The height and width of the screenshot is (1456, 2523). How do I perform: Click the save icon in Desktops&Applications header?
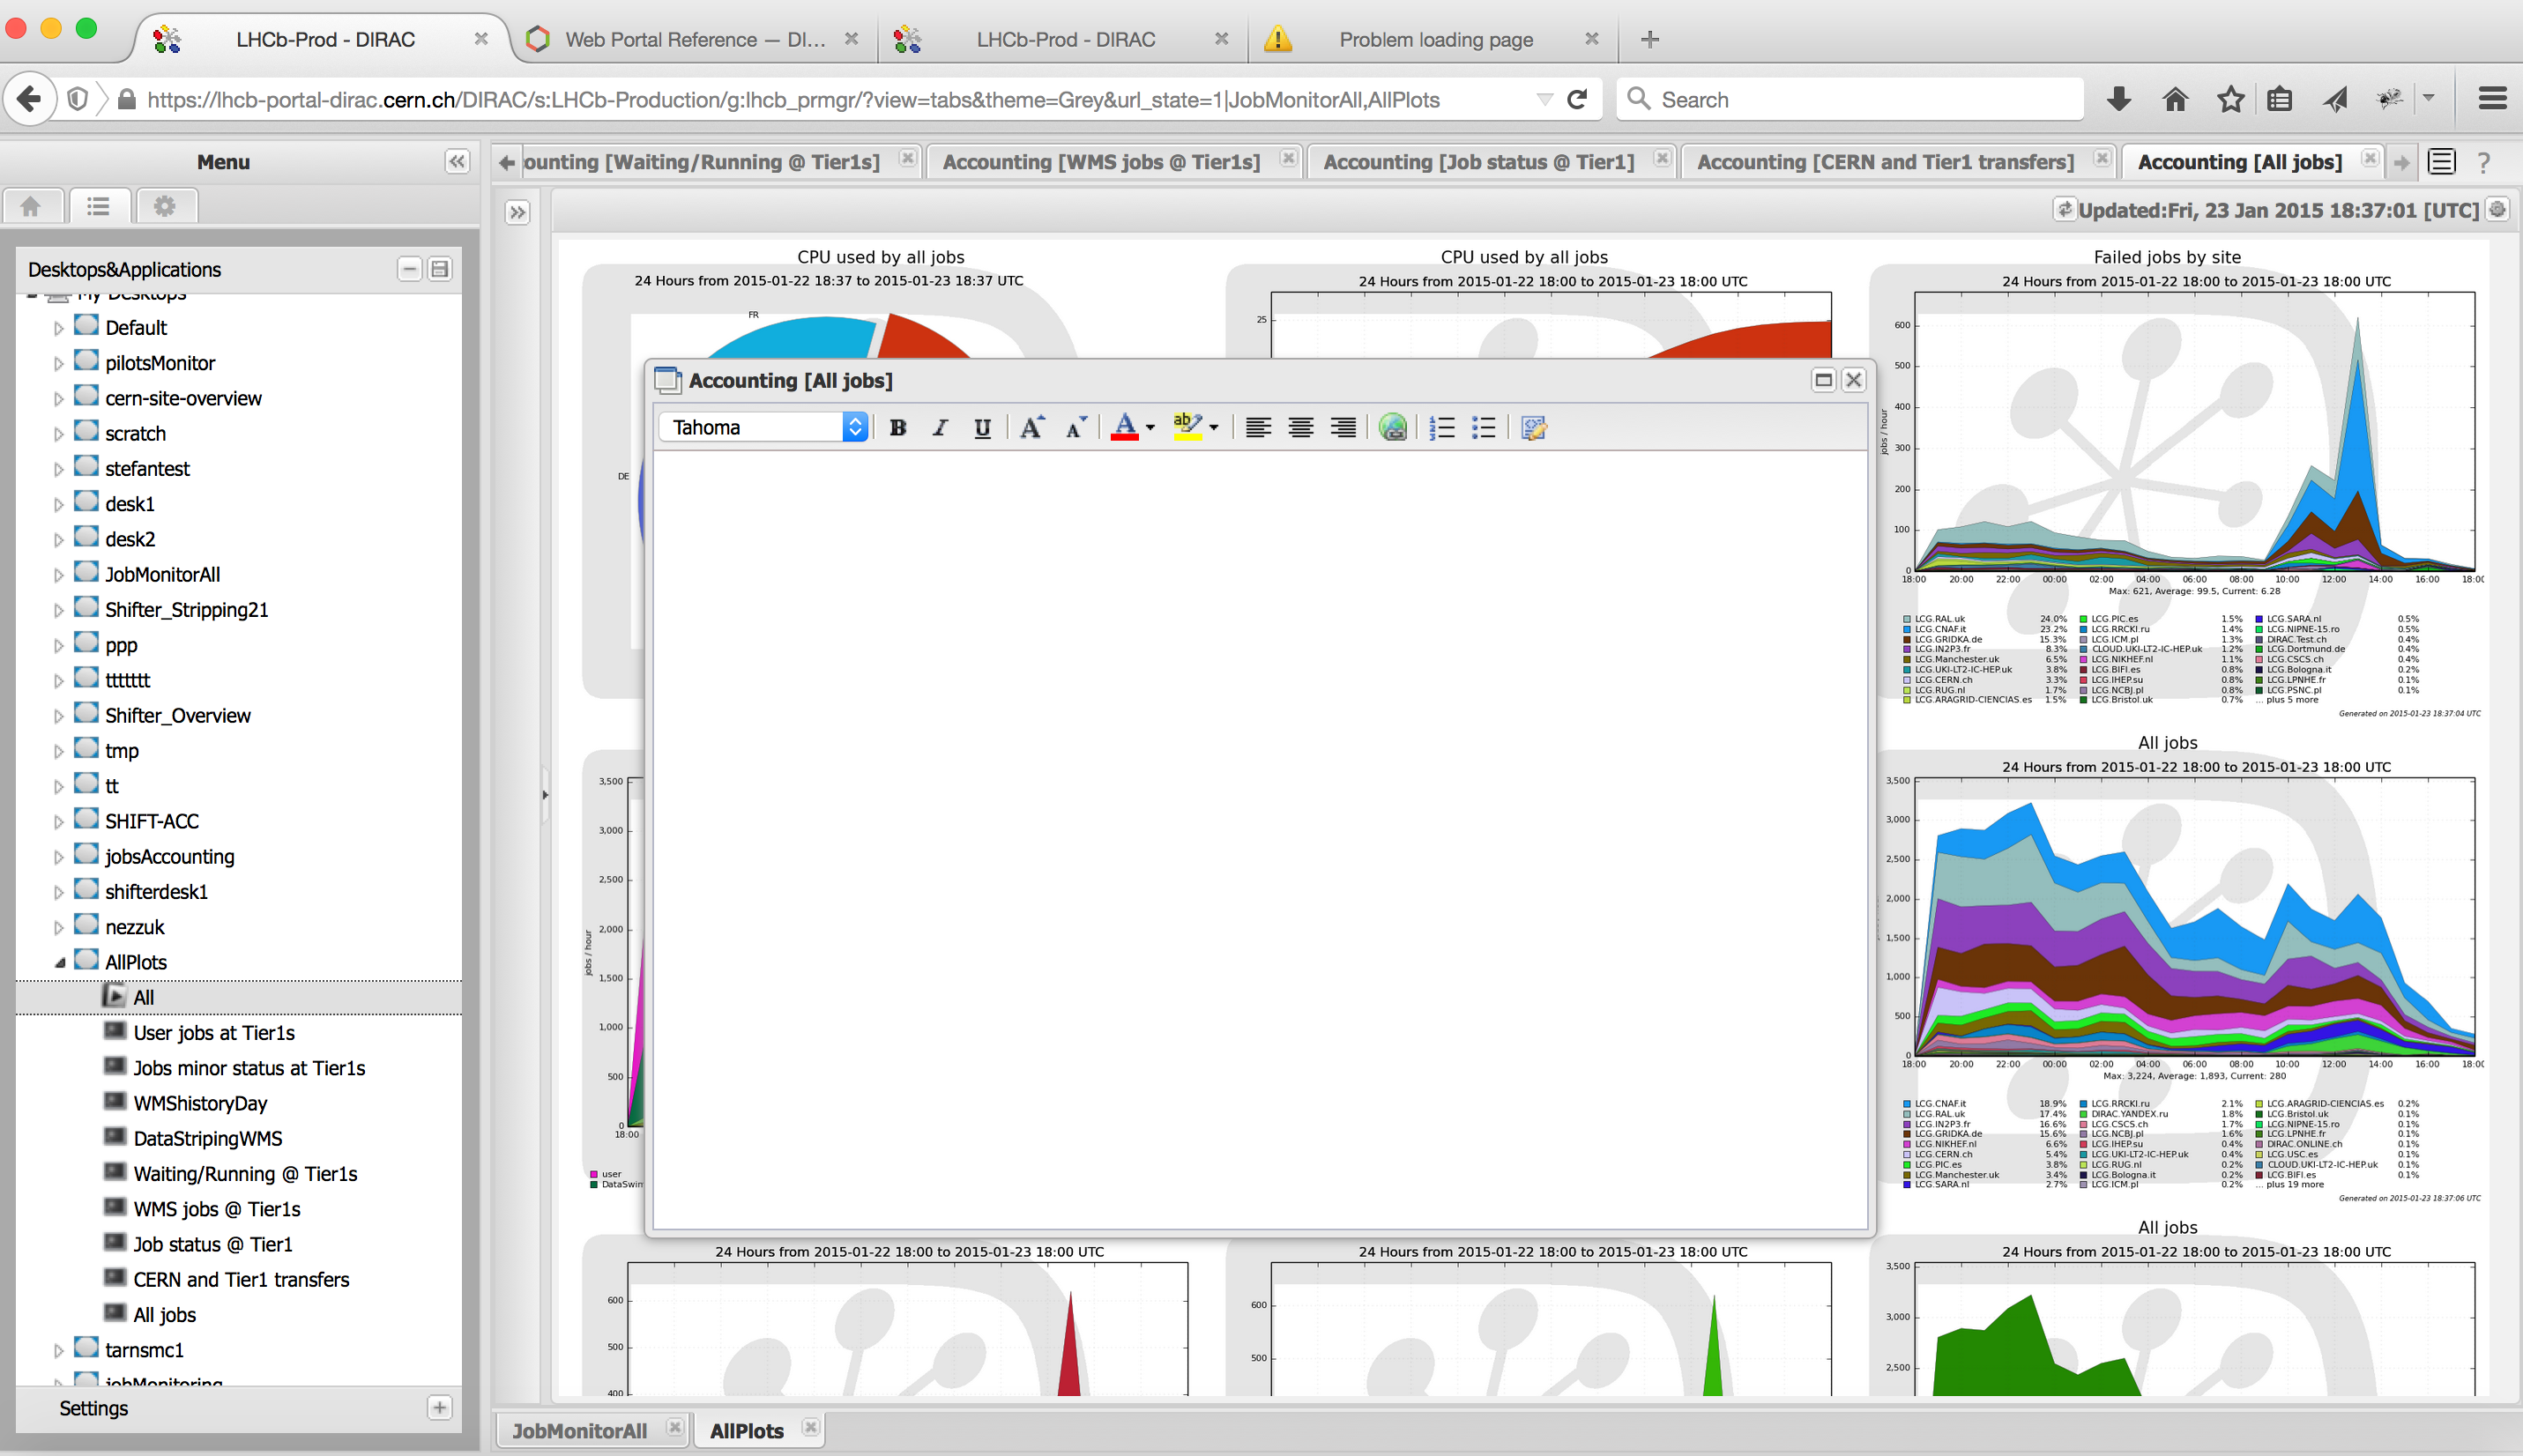coord(439,269)
